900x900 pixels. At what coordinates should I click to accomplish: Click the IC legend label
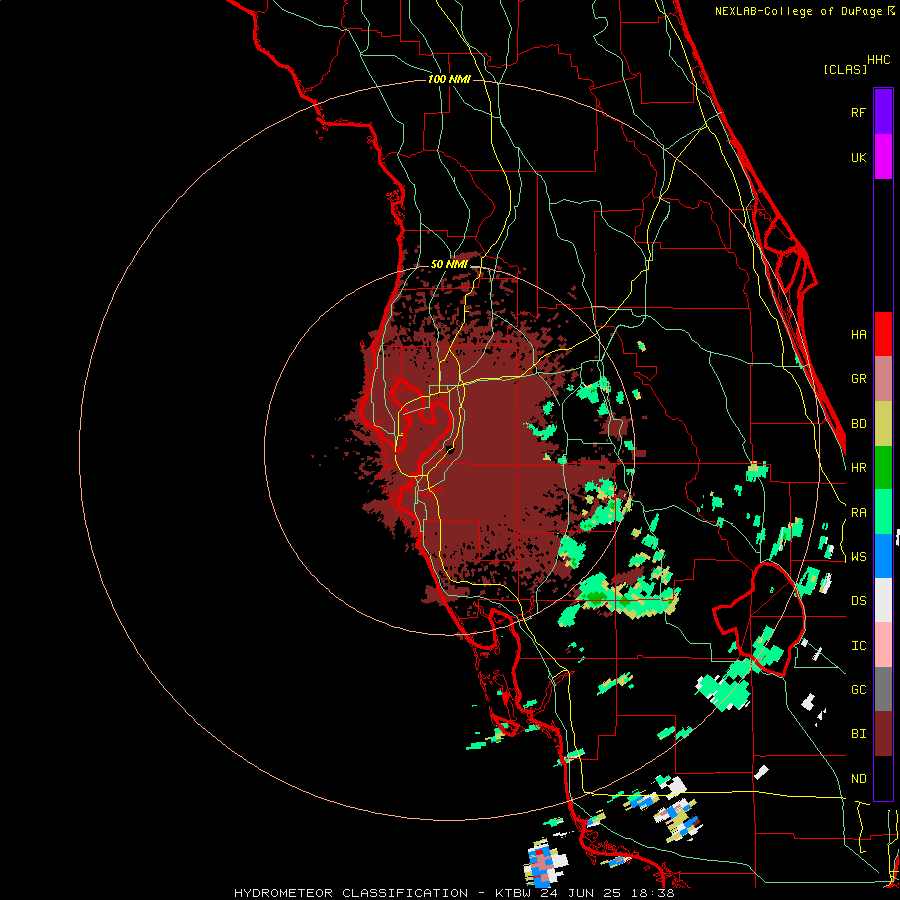click(858, 646)
